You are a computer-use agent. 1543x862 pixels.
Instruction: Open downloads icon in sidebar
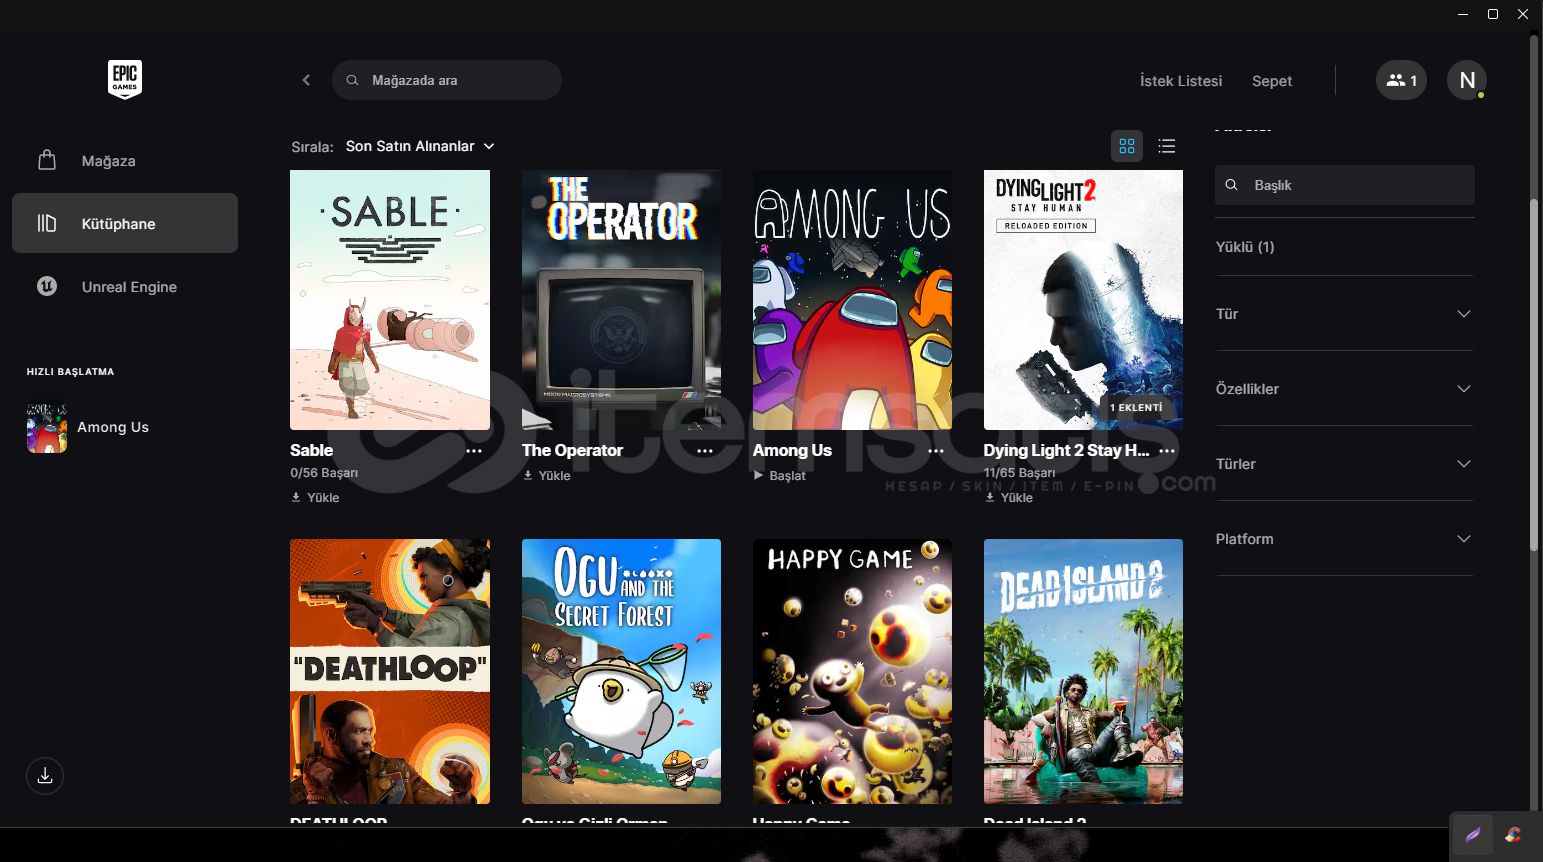(45, 776)
